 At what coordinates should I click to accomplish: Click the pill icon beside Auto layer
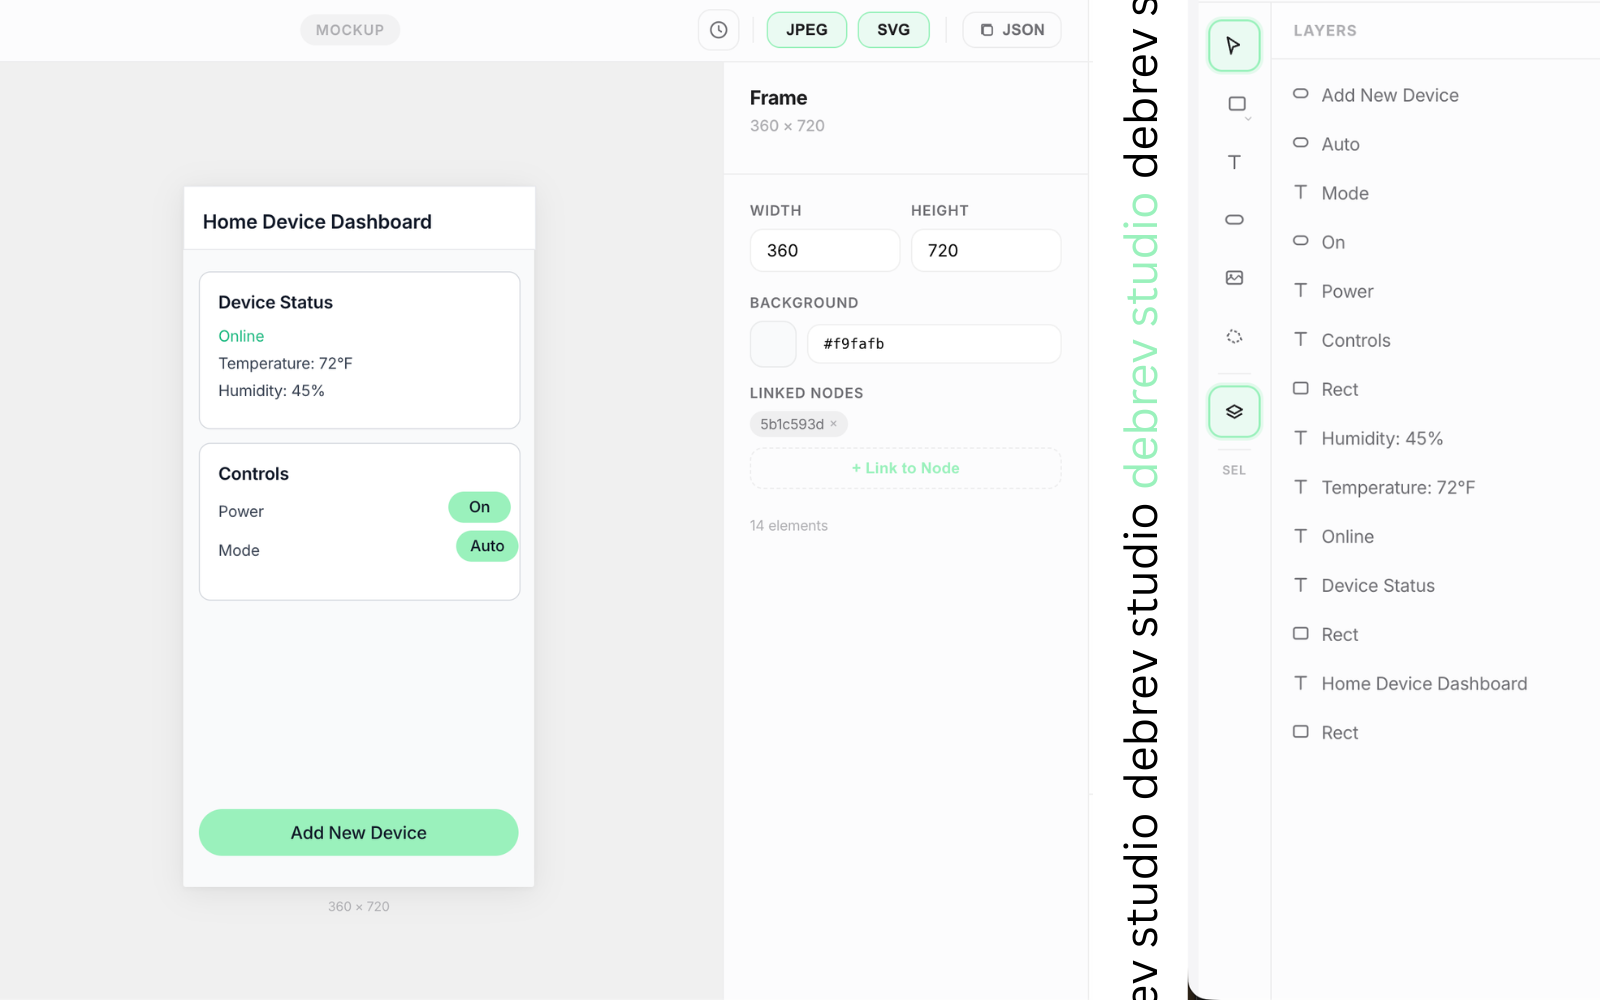(x=1300, y=143)
